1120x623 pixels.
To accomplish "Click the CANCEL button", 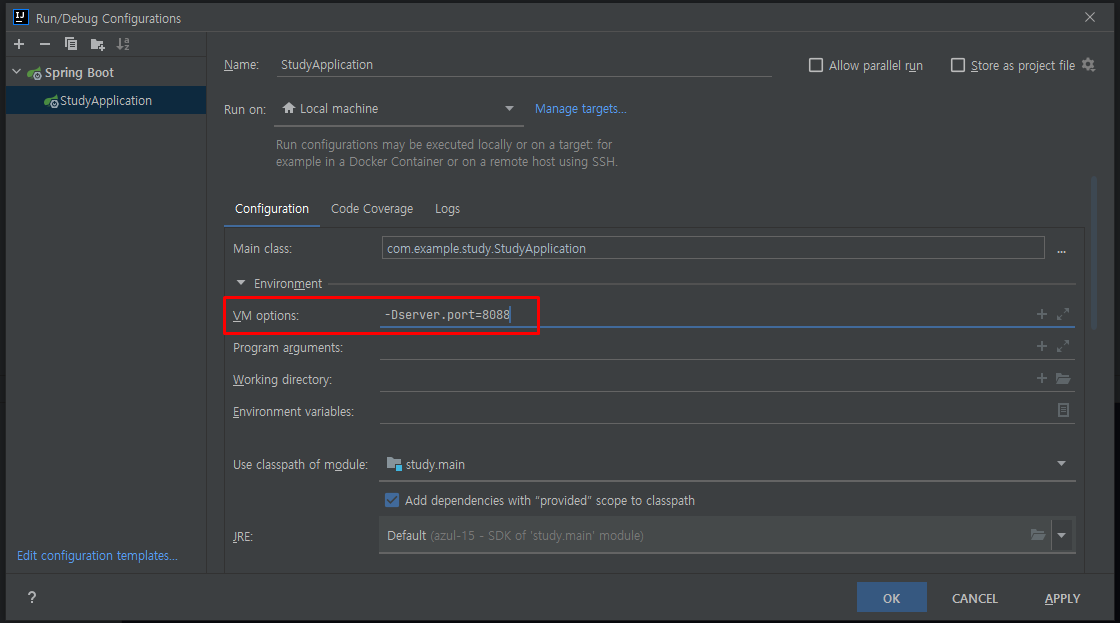I will (974, 598).
